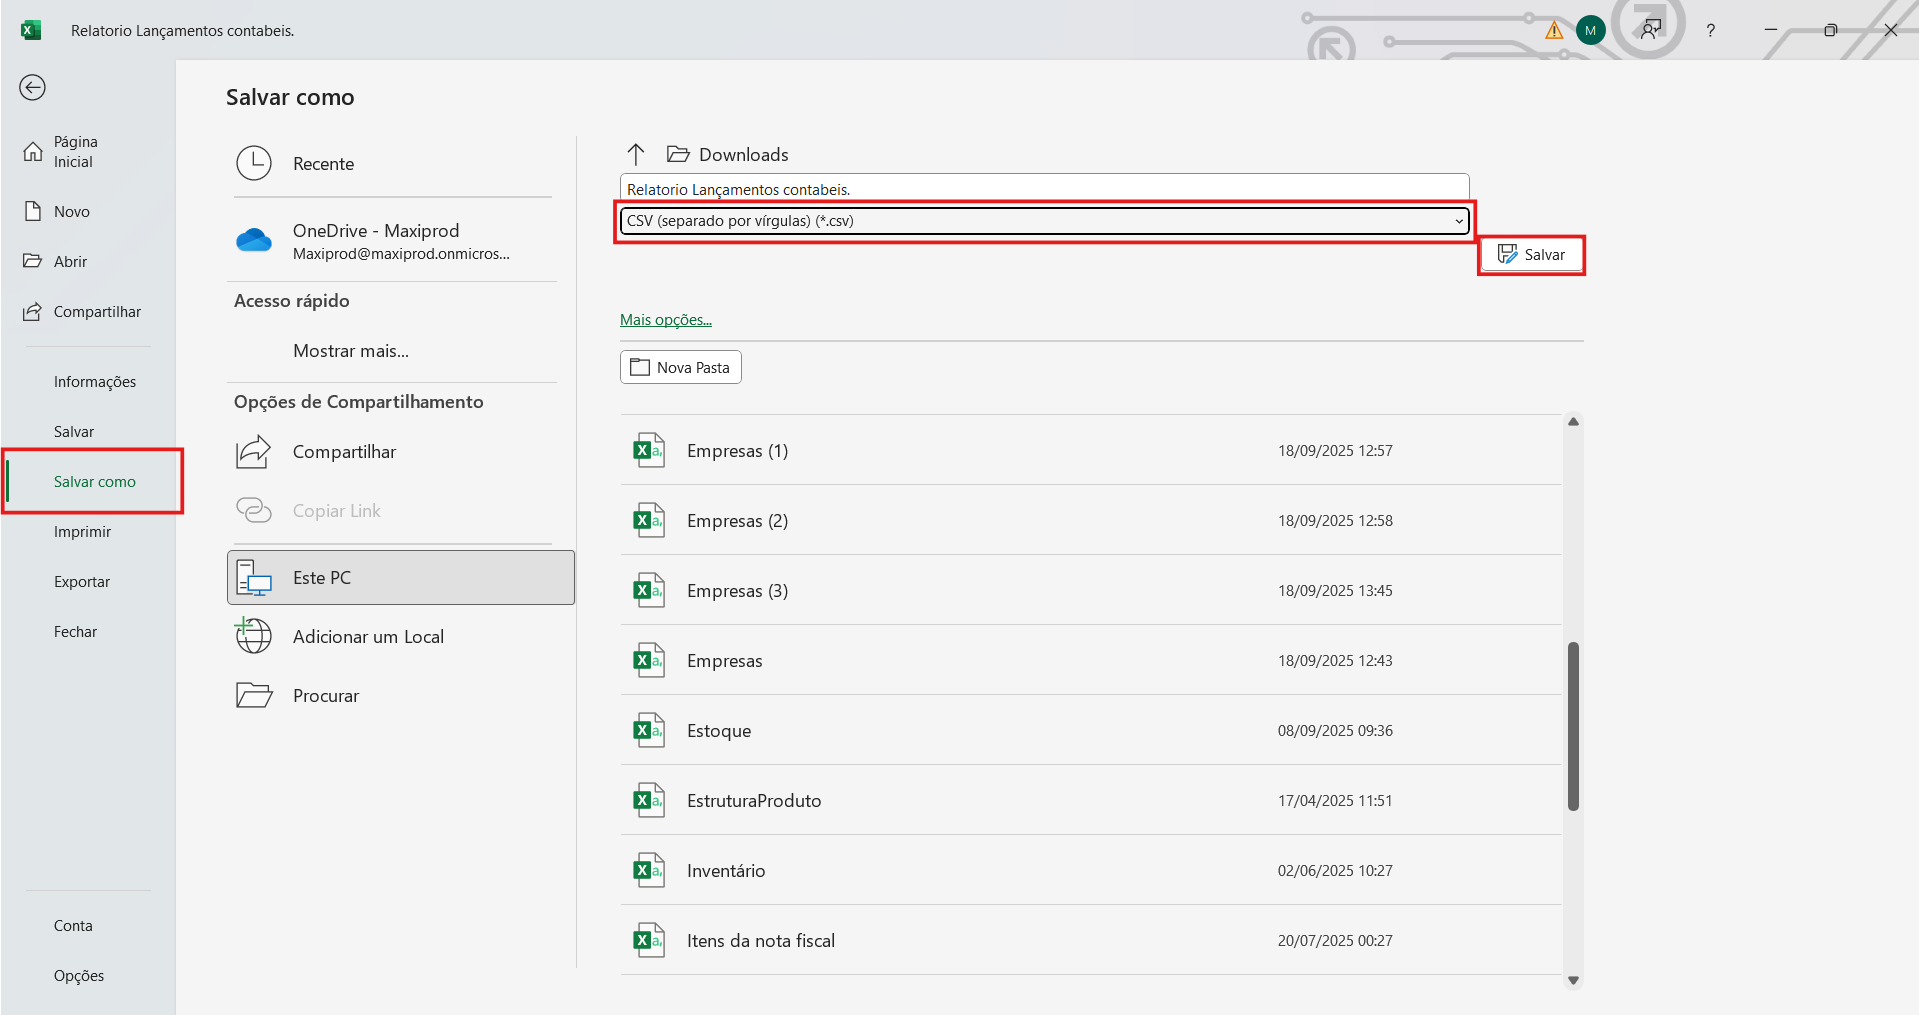Click the up arrow to parent folder
The image size is (1919, 1015).
pos(636,154)
